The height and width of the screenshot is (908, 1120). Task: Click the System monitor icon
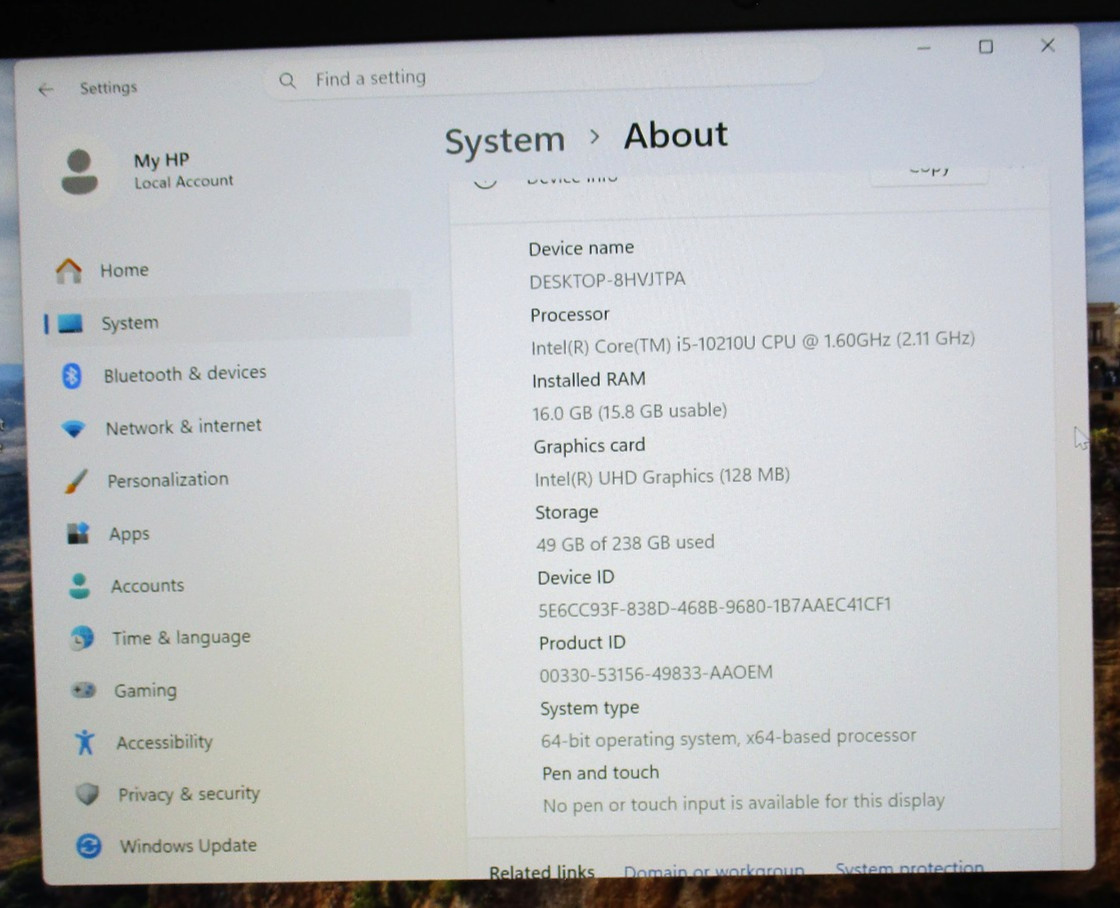click(70, 324)
